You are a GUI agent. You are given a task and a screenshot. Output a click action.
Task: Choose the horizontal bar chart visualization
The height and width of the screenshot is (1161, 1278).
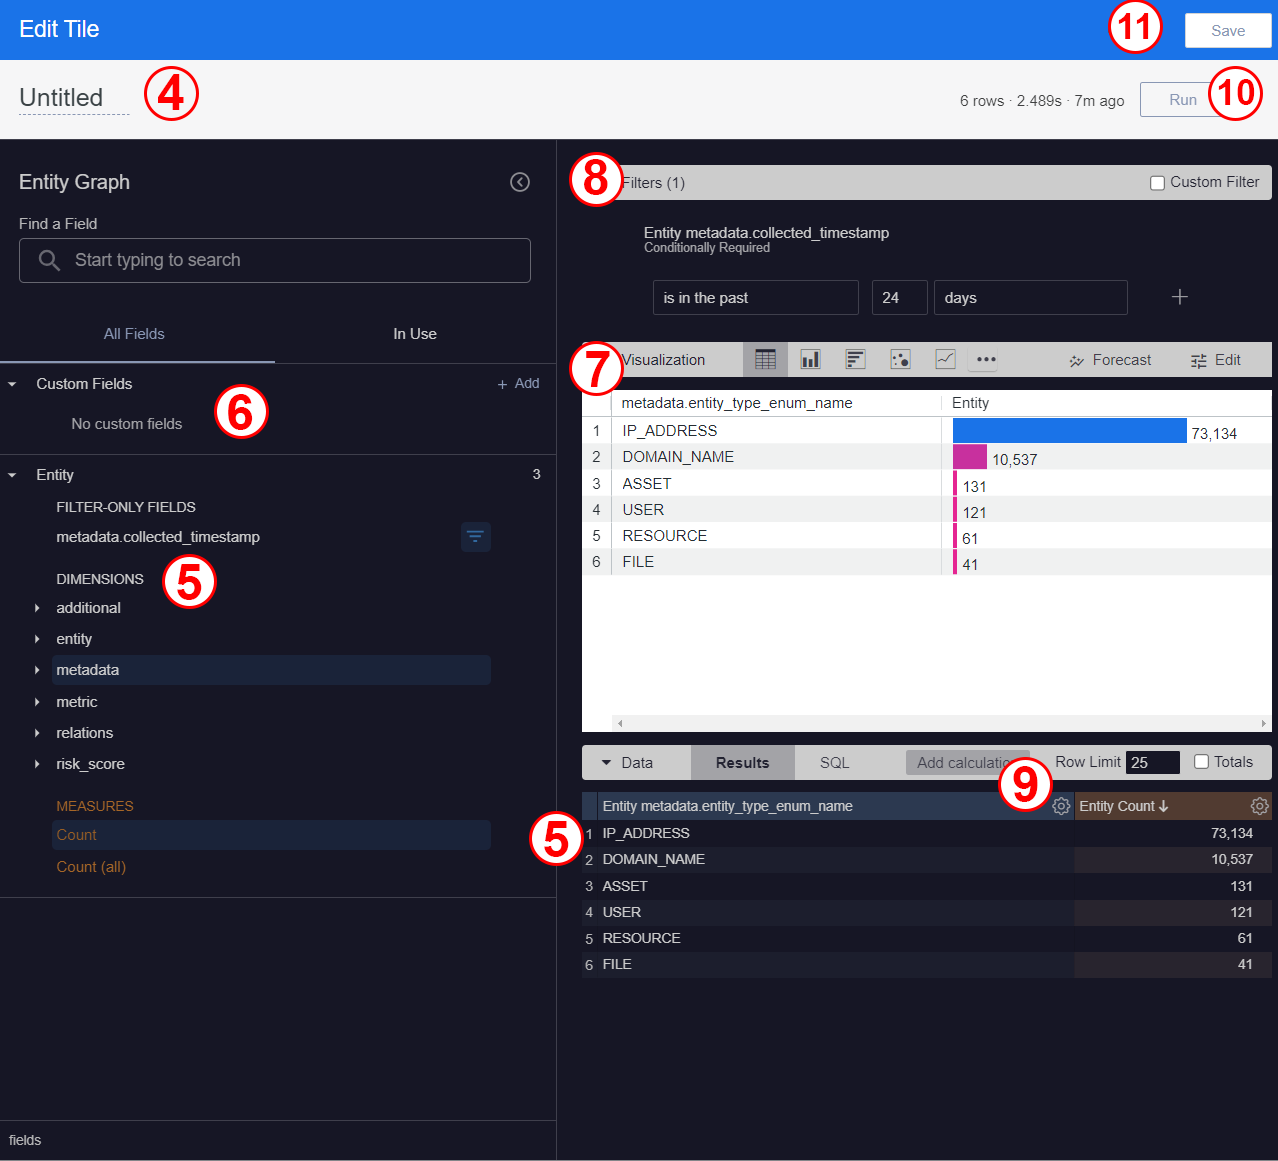click(855, 359)
